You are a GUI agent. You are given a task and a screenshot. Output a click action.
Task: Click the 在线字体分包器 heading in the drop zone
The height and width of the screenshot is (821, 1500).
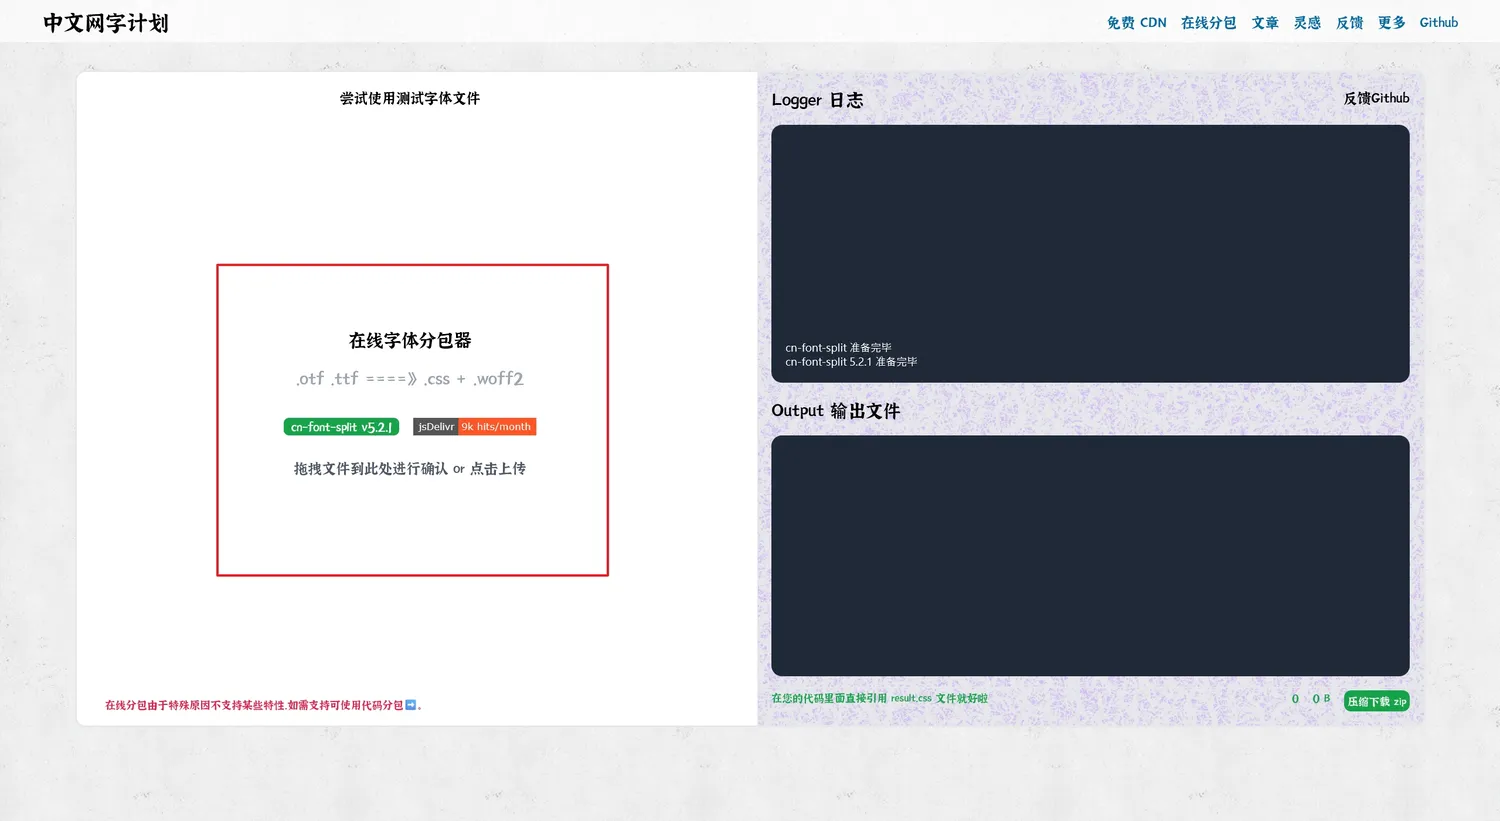click(x=410, y=341)
